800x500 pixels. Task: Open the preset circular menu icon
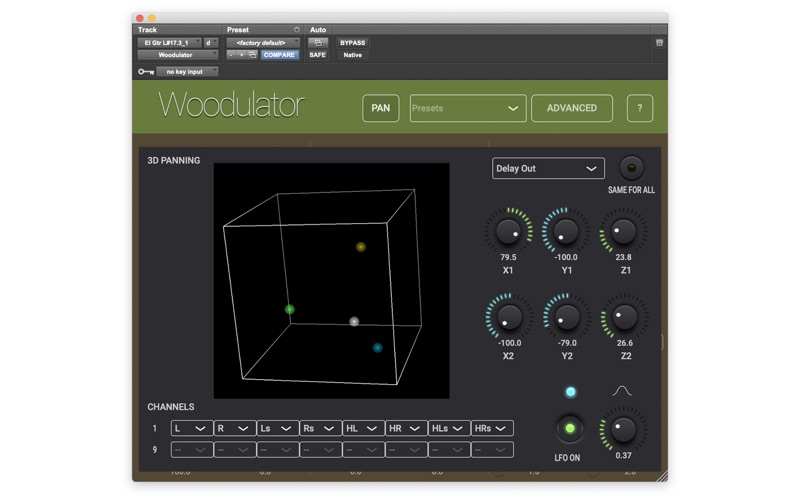[x=296, y=30]
